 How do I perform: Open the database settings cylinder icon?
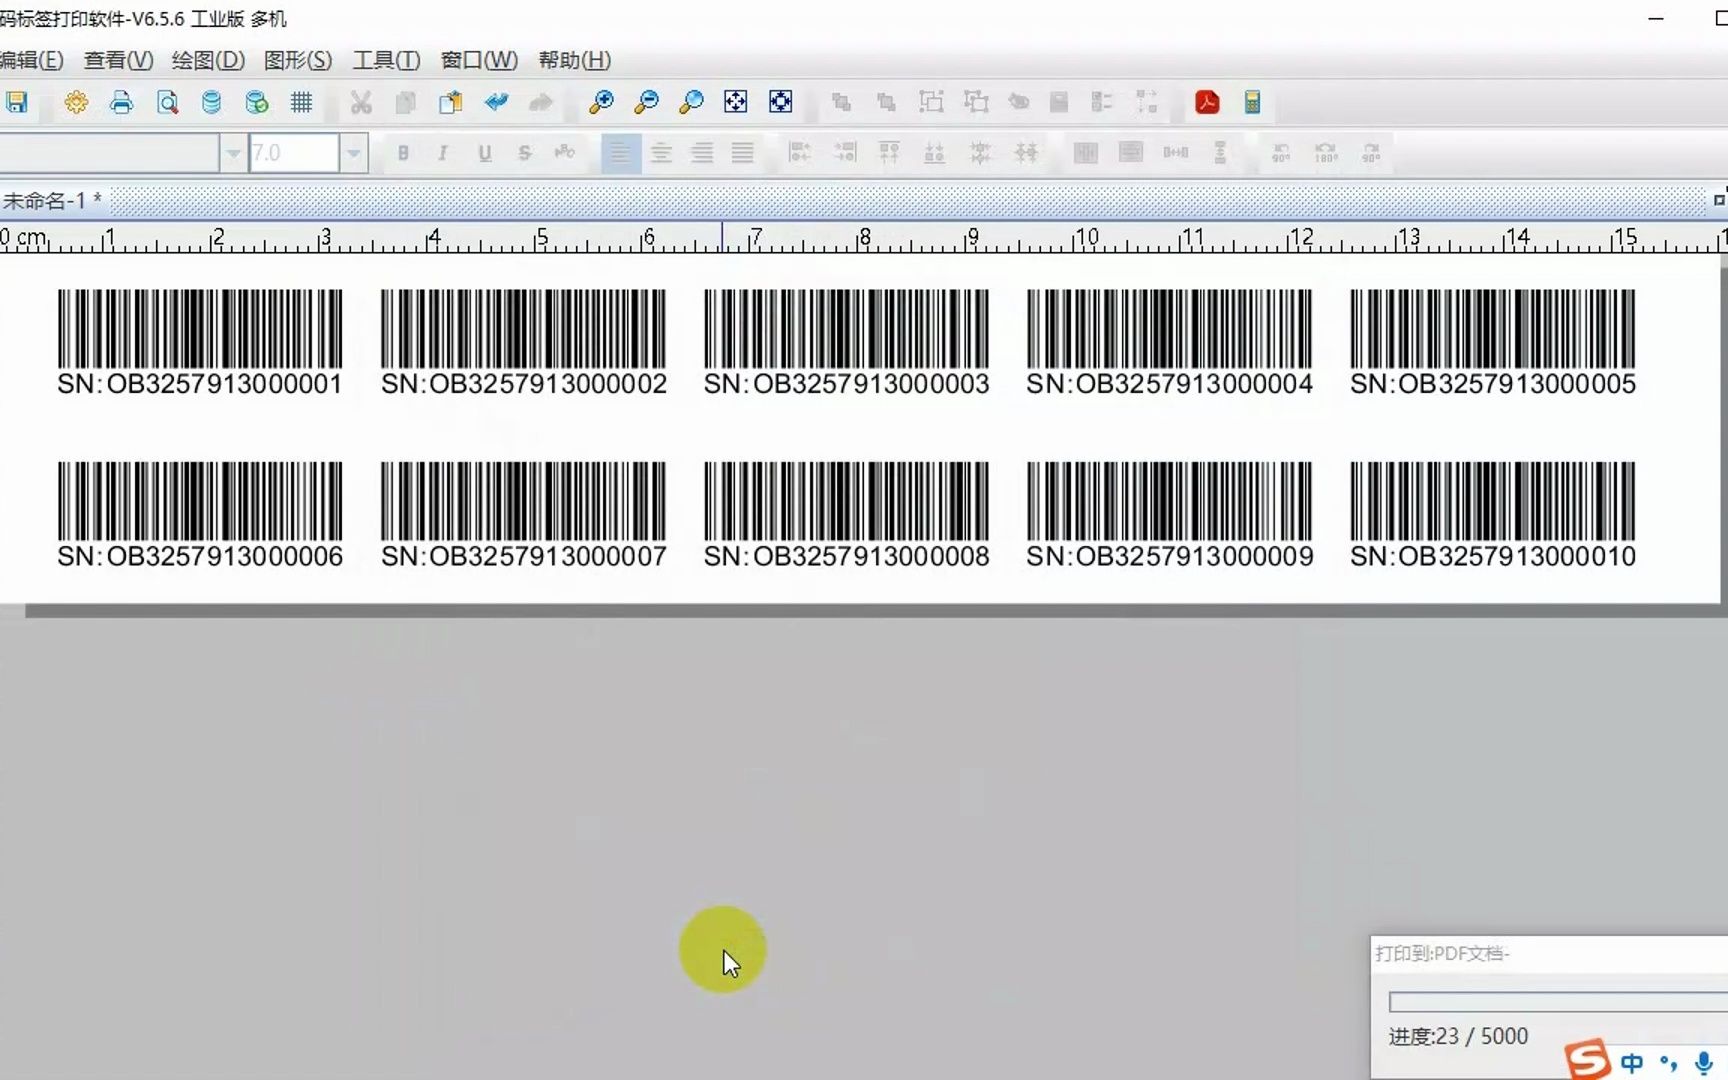(x=211, y=102)
